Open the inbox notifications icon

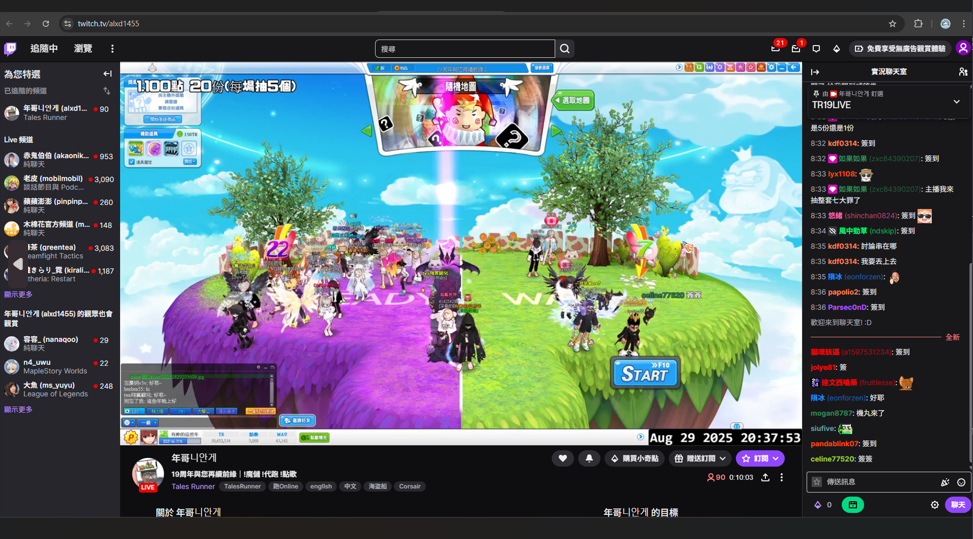(796, 48)
